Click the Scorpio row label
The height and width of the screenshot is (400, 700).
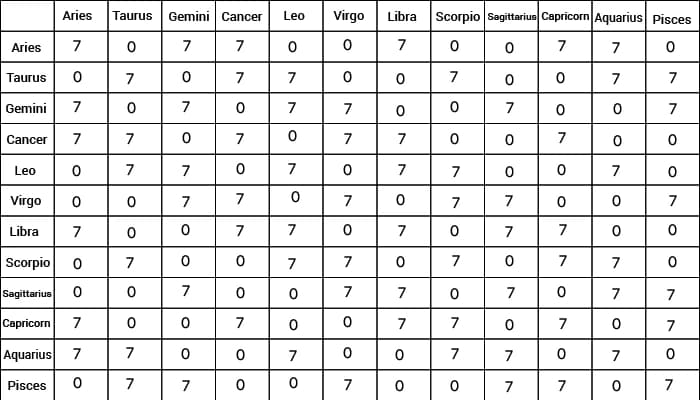tap(27, 263)
